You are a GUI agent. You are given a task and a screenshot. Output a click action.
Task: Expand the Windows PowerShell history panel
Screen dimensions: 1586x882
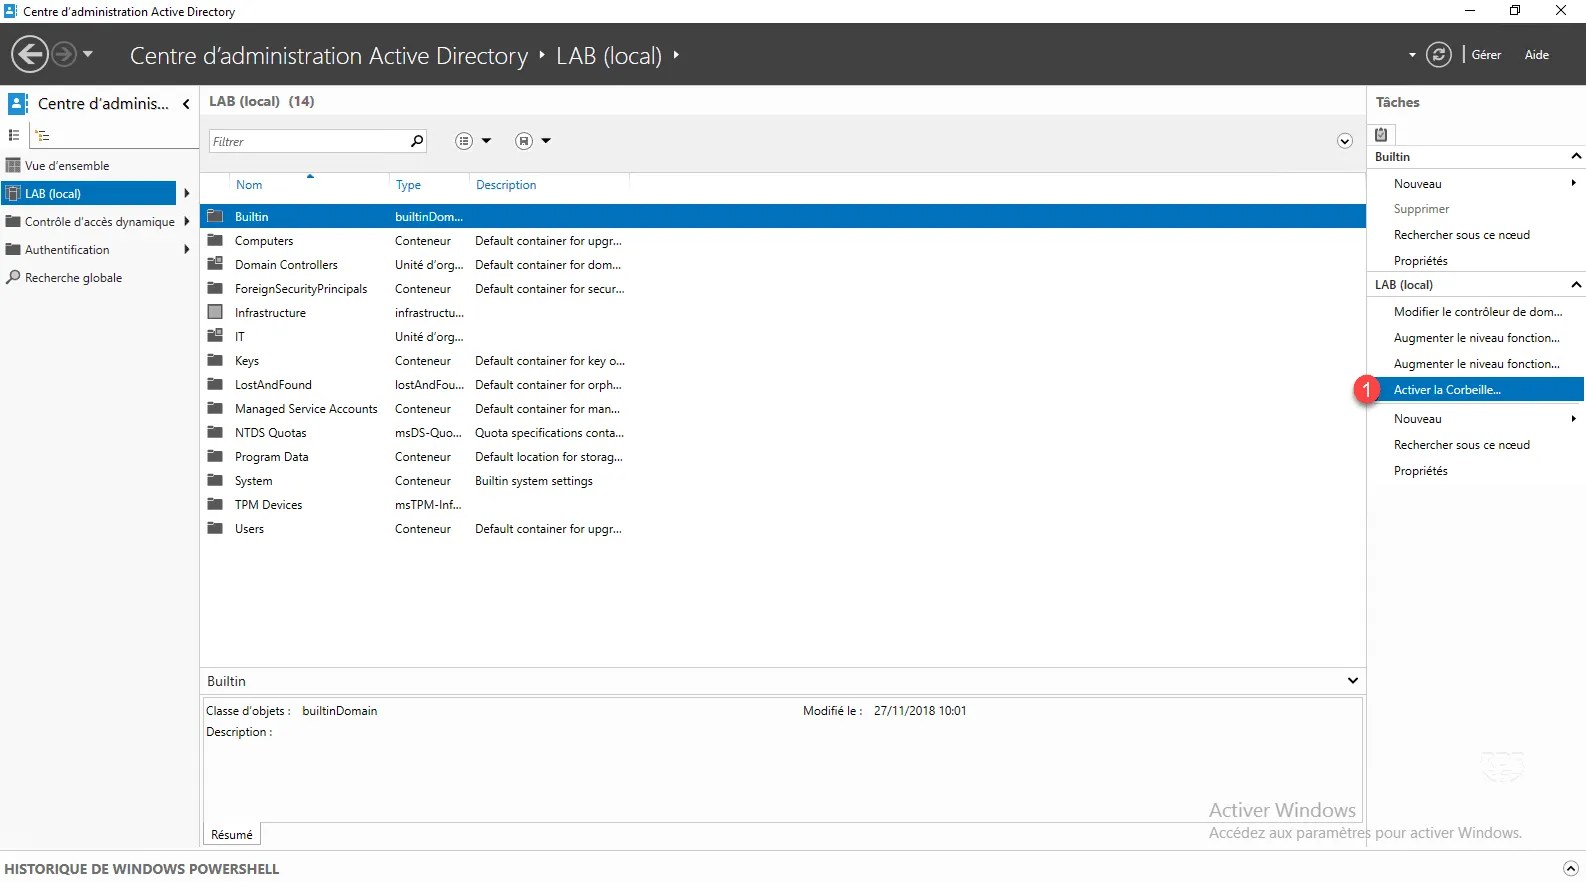pos(1570,869)
